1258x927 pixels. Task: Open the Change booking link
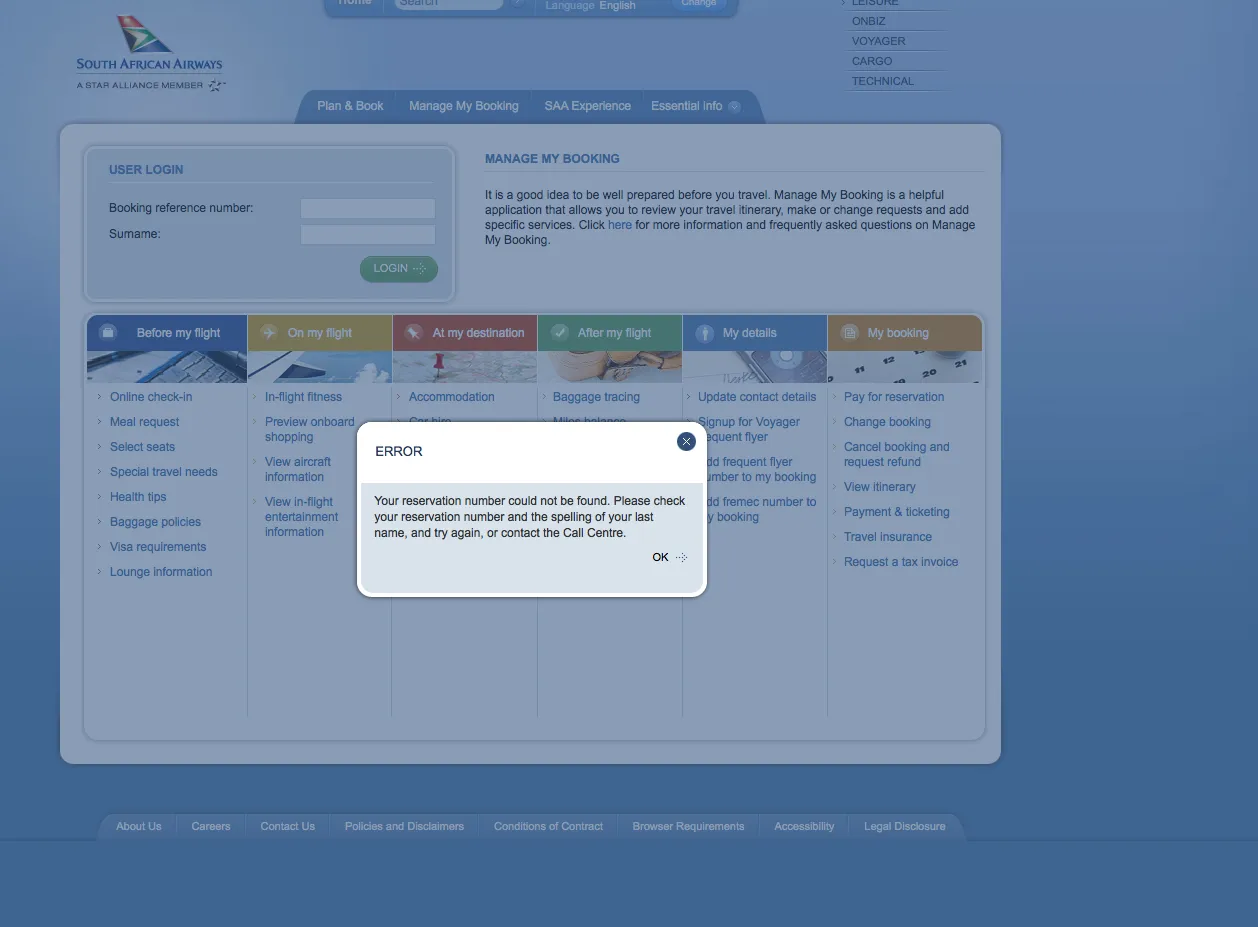(887, 422)
